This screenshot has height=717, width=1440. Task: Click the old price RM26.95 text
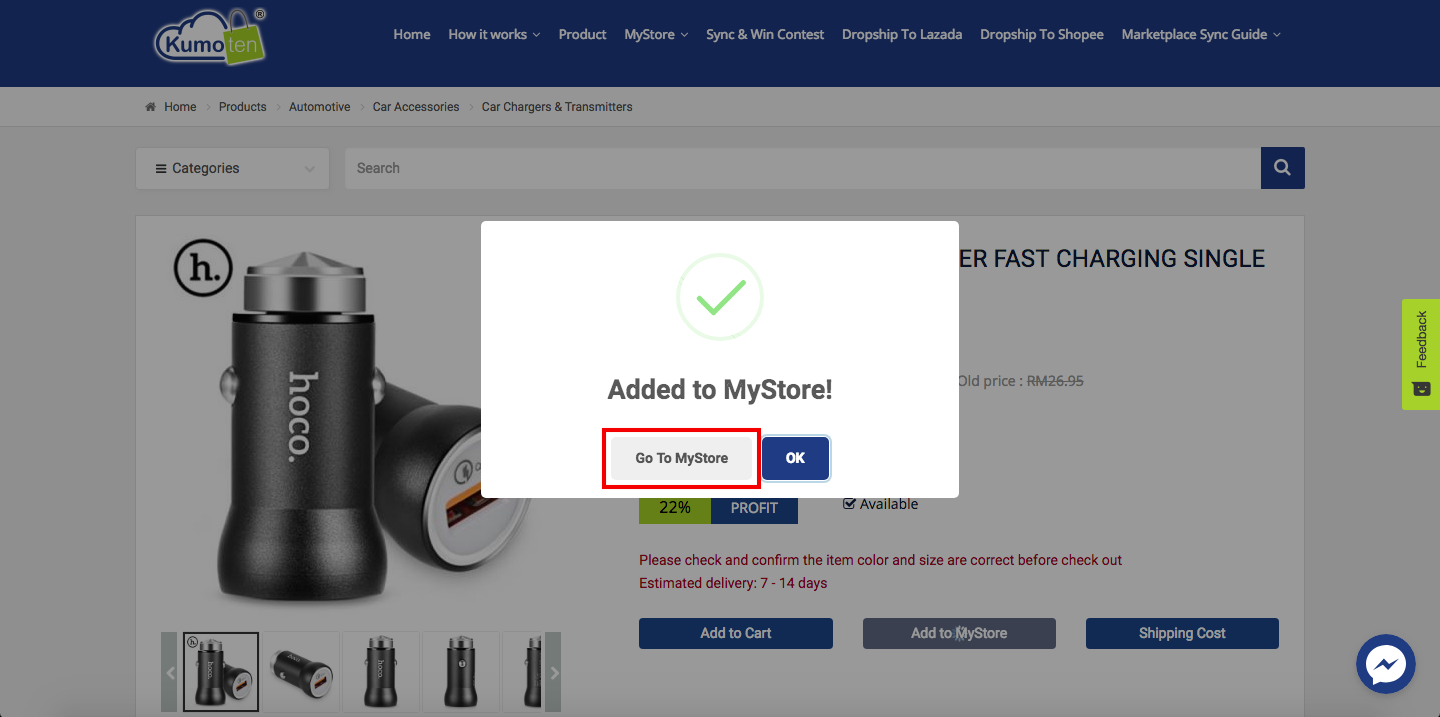pos(1055,381)
